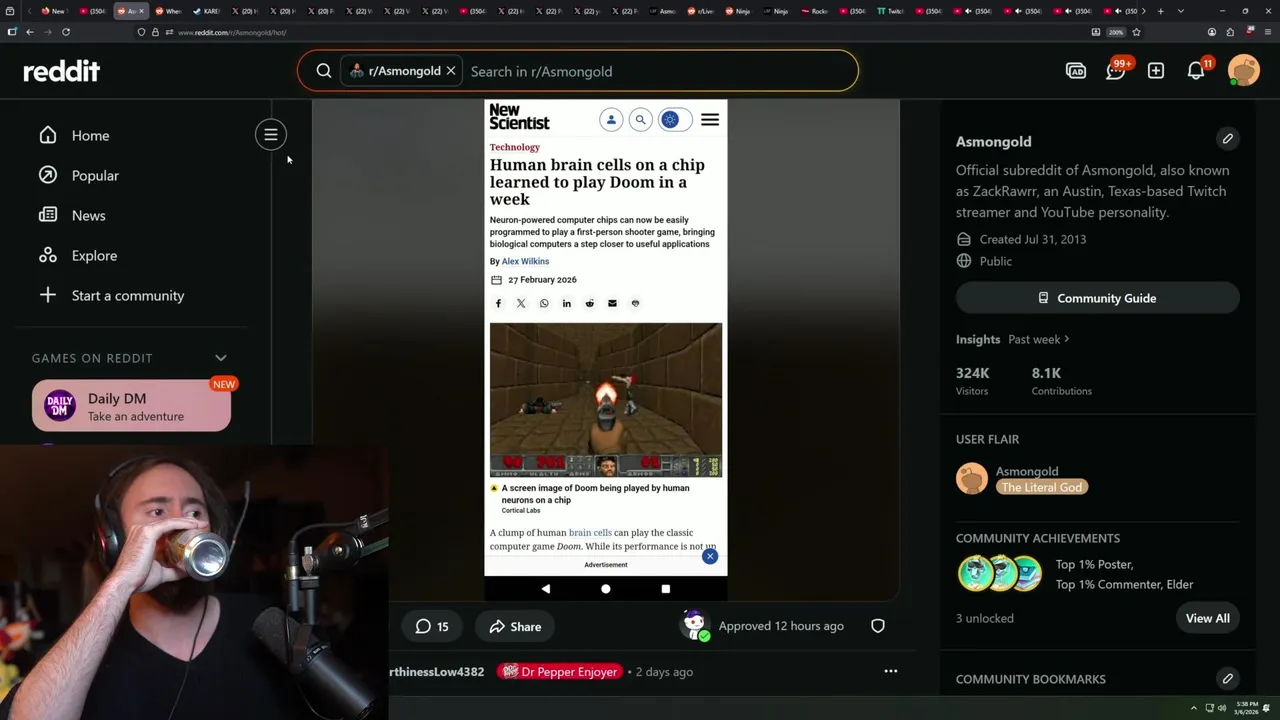This screenshot has height=720, width=1280.
Task: Open the post screenshot image
Action: (606, 350)
